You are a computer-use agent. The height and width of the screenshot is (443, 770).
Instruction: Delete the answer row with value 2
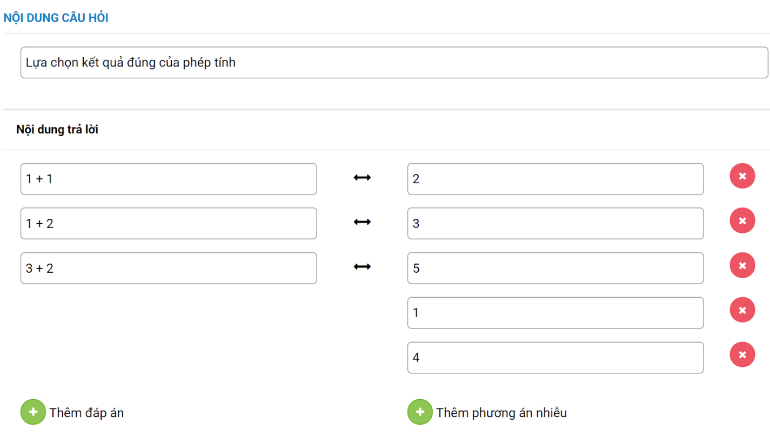(x=742, y=177)
